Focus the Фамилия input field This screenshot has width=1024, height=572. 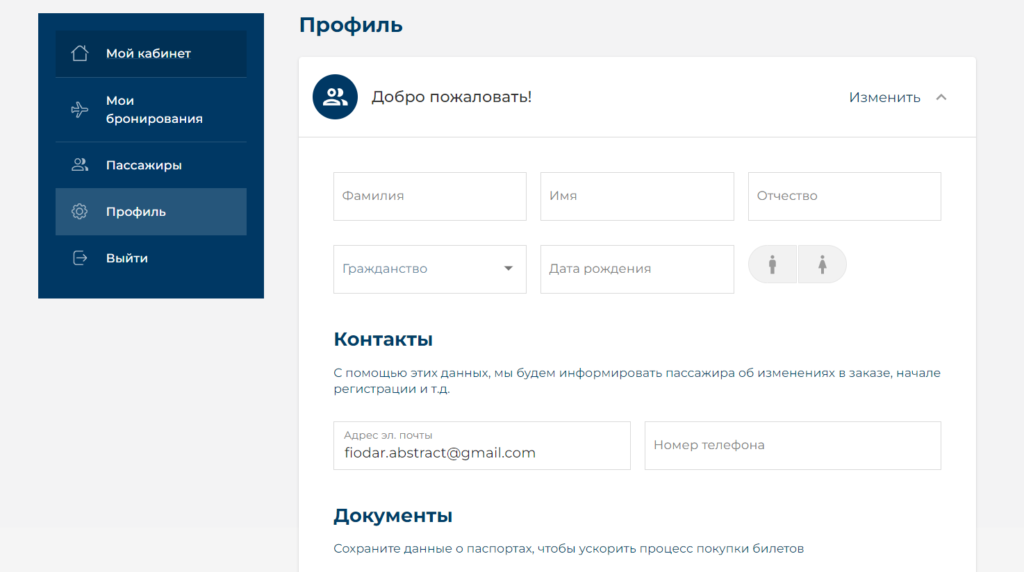point(429,196)
